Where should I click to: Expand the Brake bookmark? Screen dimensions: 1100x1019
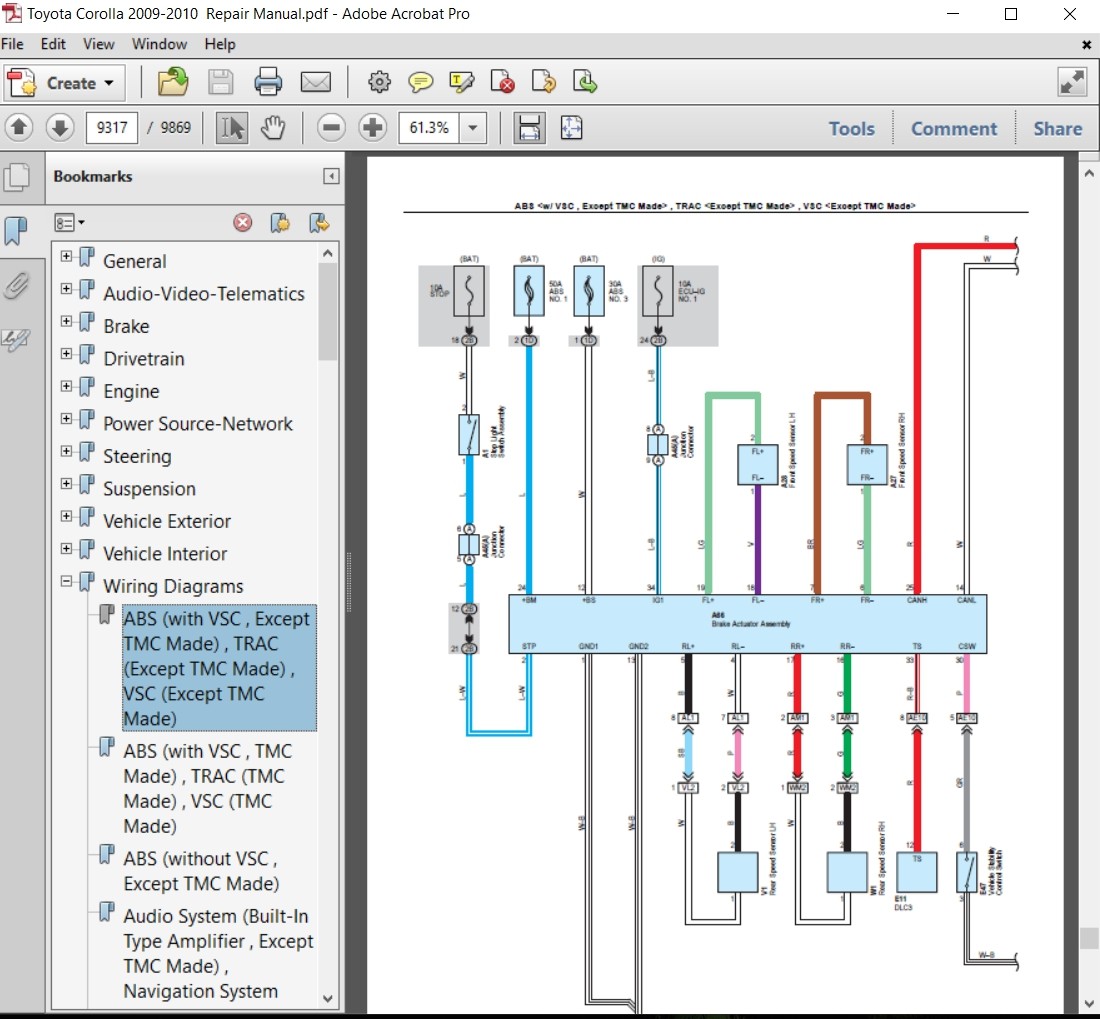point(66,321)
